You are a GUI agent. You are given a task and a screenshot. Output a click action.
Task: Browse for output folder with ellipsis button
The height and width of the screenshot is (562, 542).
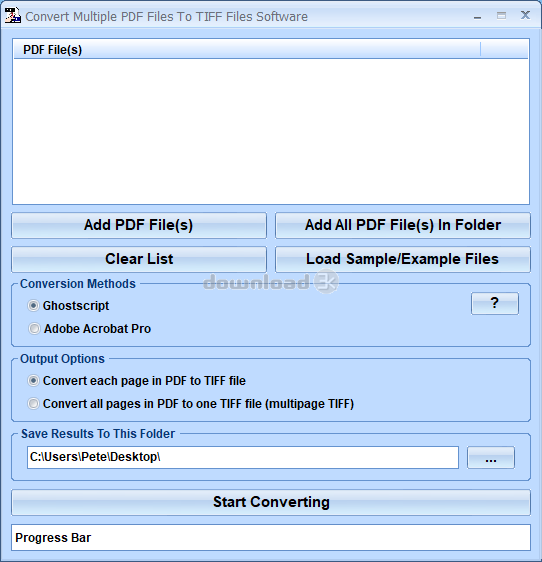coord(491,457)
